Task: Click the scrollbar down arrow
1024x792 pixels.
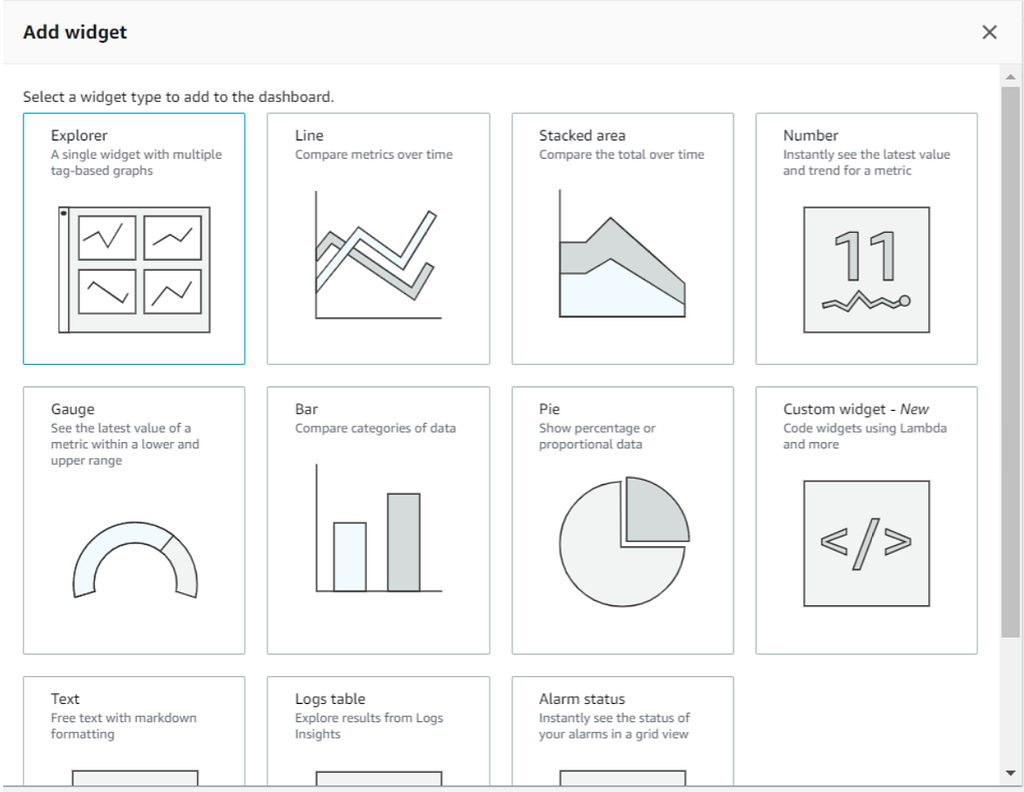Action: pyautogui.click(x=1010, y=773)
